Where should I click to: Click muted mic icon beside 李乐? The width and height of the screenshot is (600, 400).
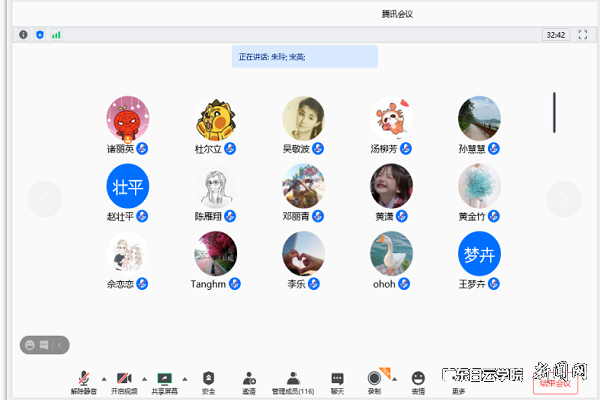(314, 284)
